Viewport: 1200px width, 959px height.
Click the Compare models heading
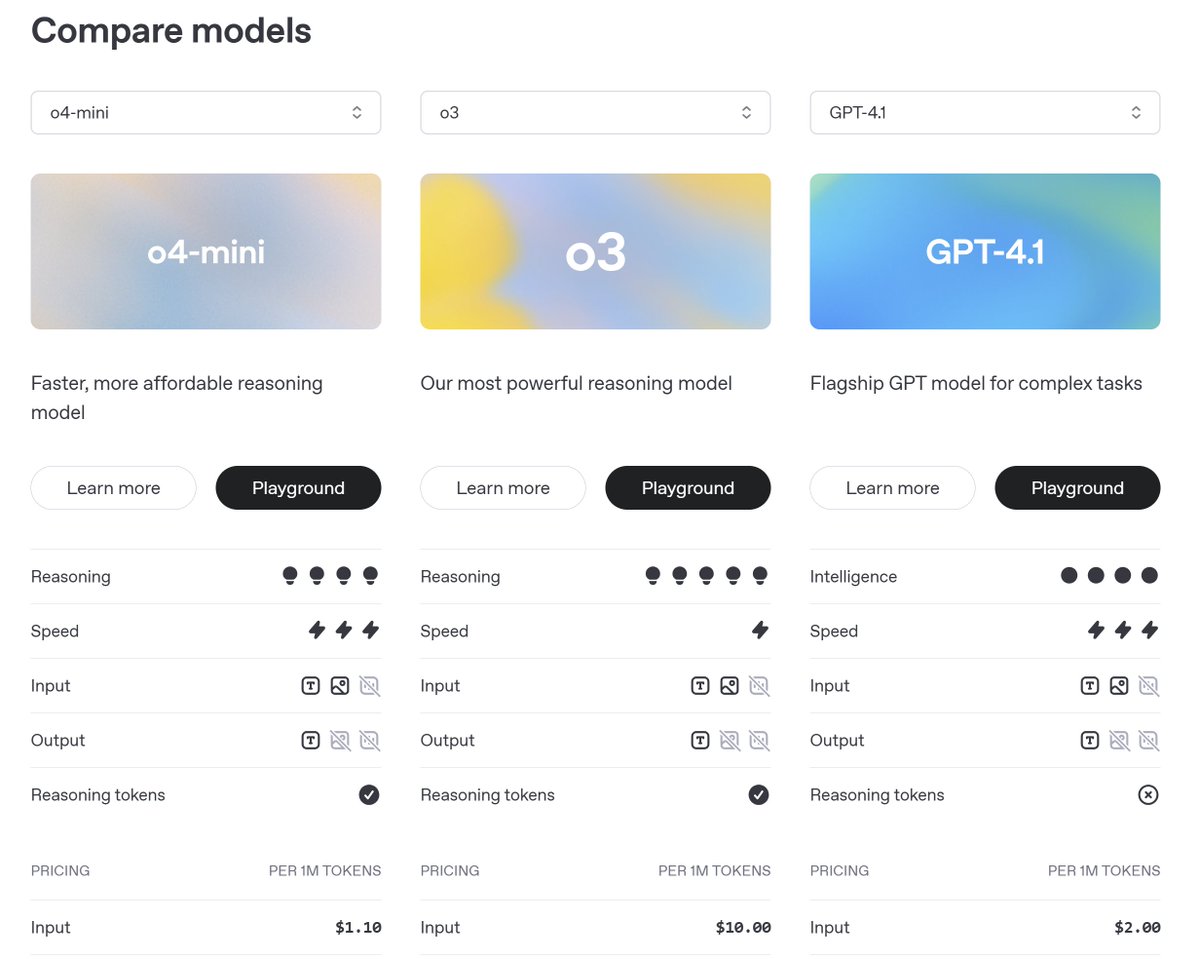[171, 30]
